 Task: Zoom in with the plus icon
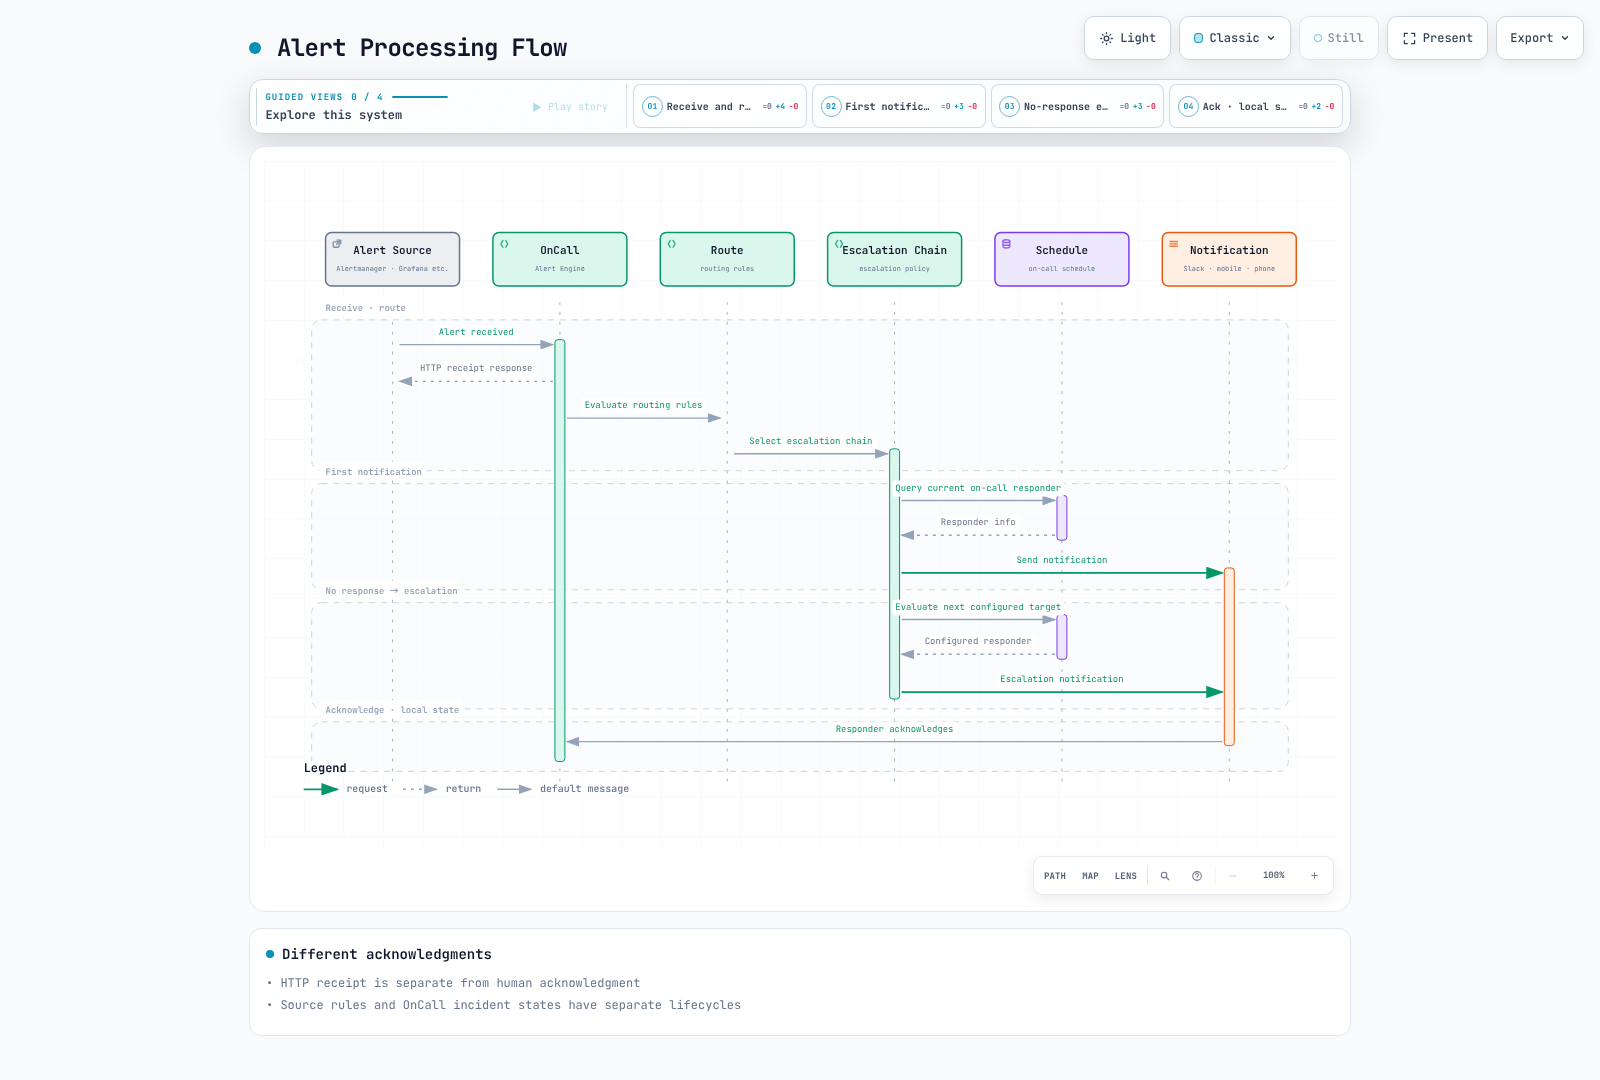click(x=1314, y=876)
